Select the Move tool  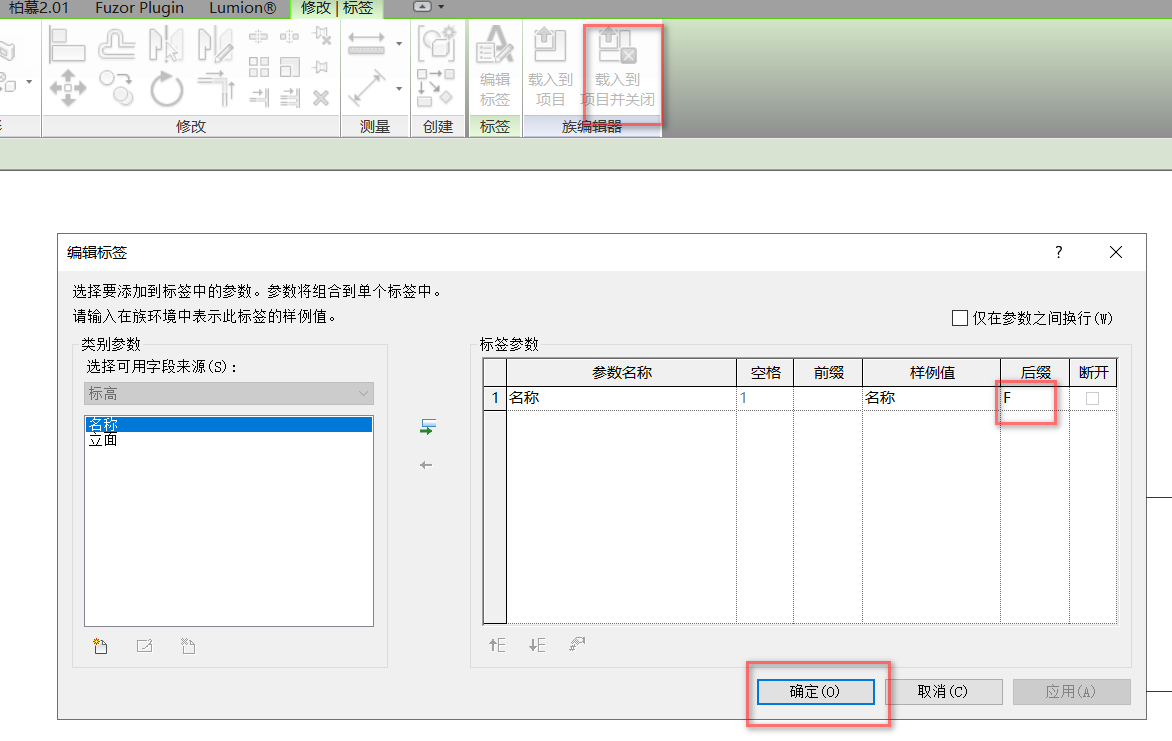[67, 87]
